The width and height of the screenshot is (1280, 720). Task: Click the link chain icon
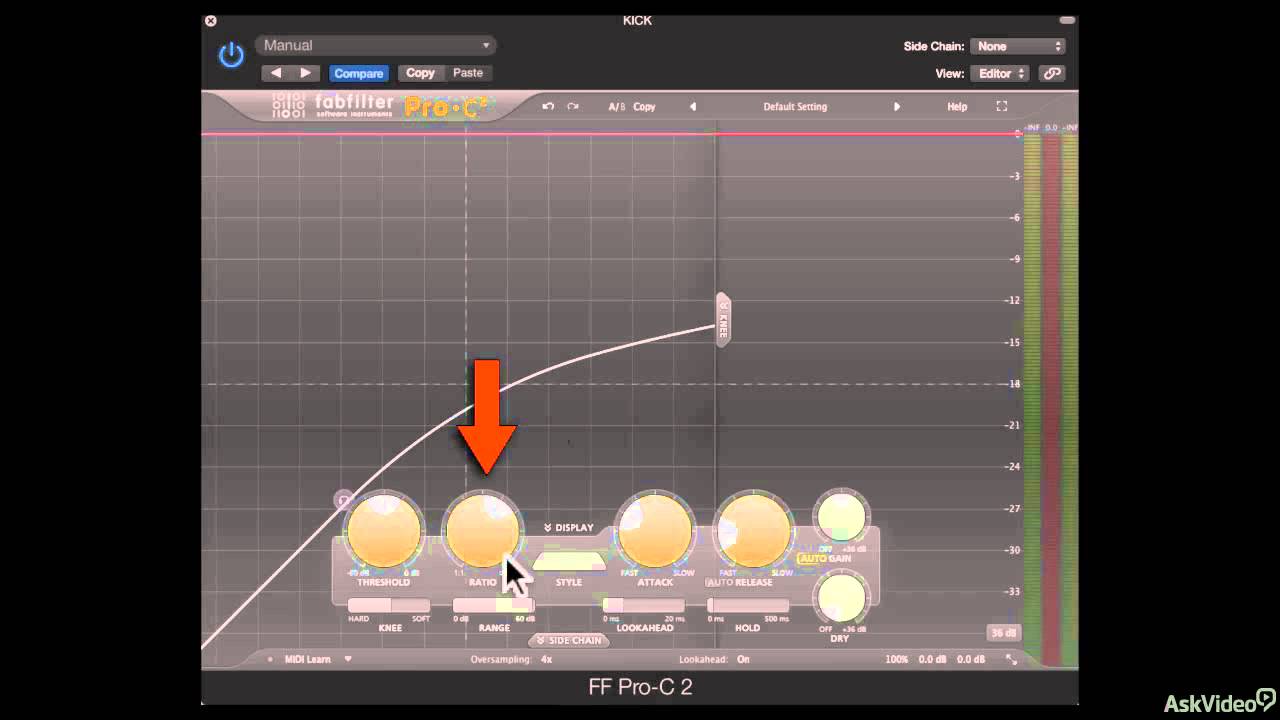[1051, 73]
